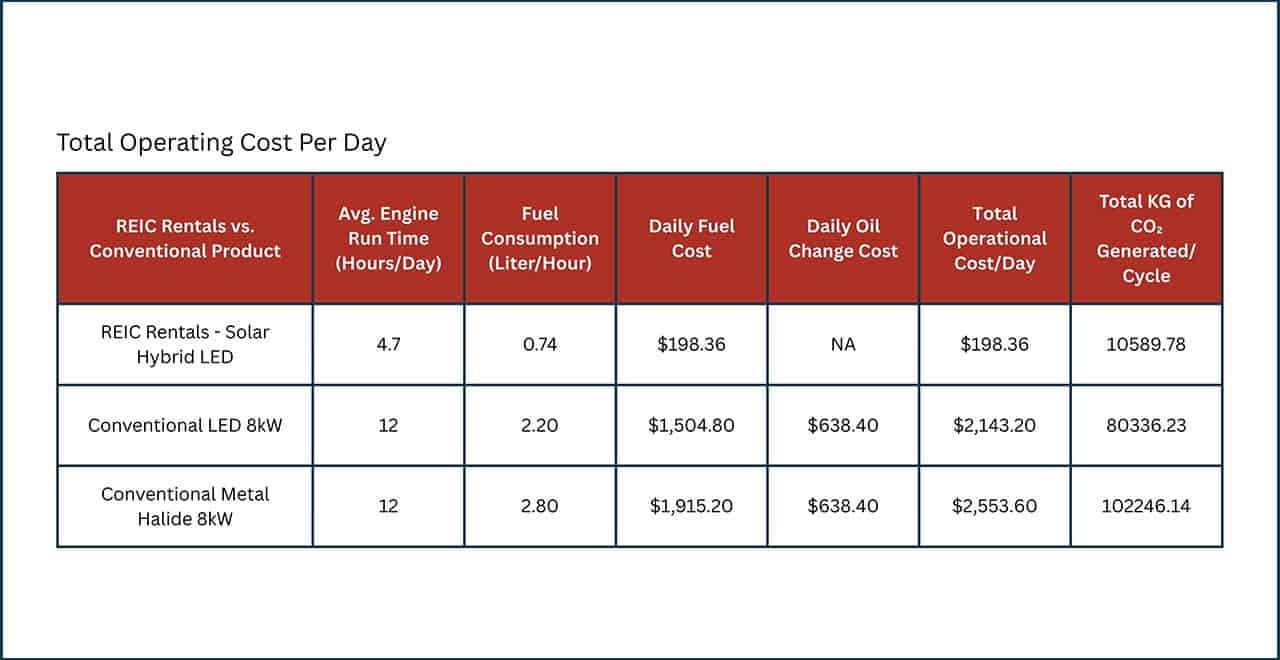Select the 10589.78 CO₂ value cell

(x=1146, y=344)
